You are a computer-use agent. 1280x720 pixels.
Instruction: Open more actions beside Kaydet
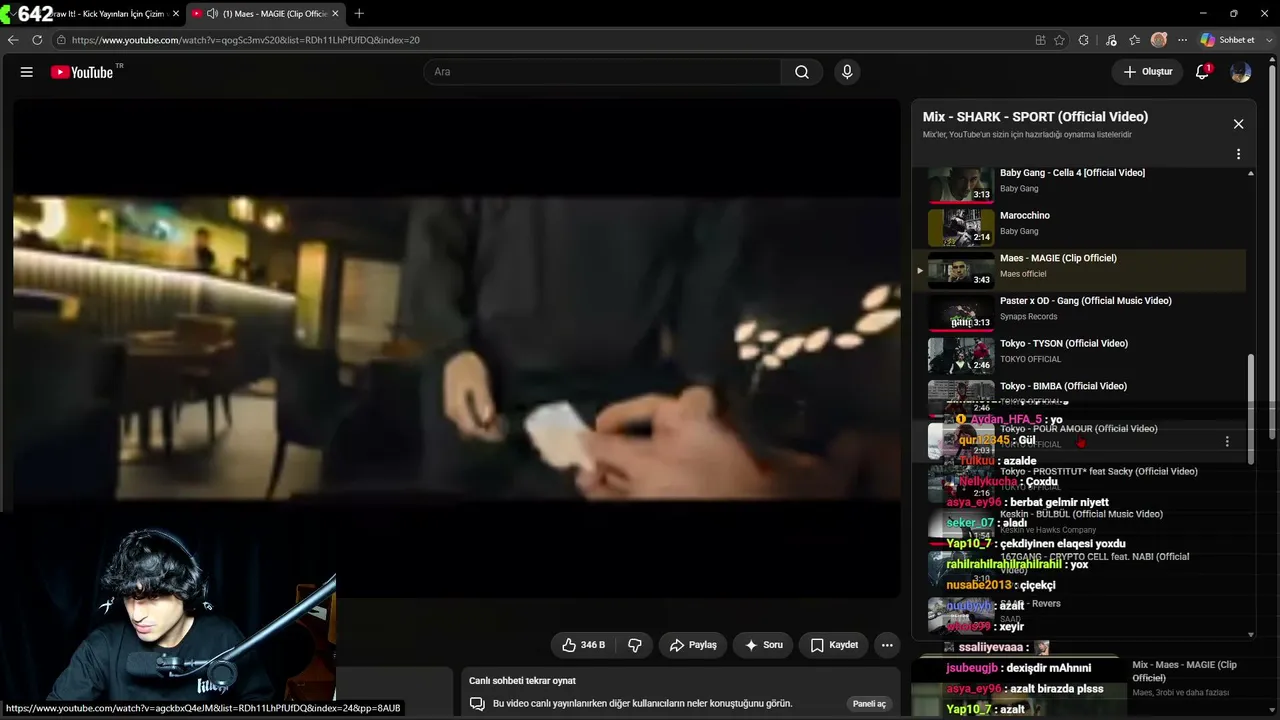pyautogui.click(x=886, y=645)
